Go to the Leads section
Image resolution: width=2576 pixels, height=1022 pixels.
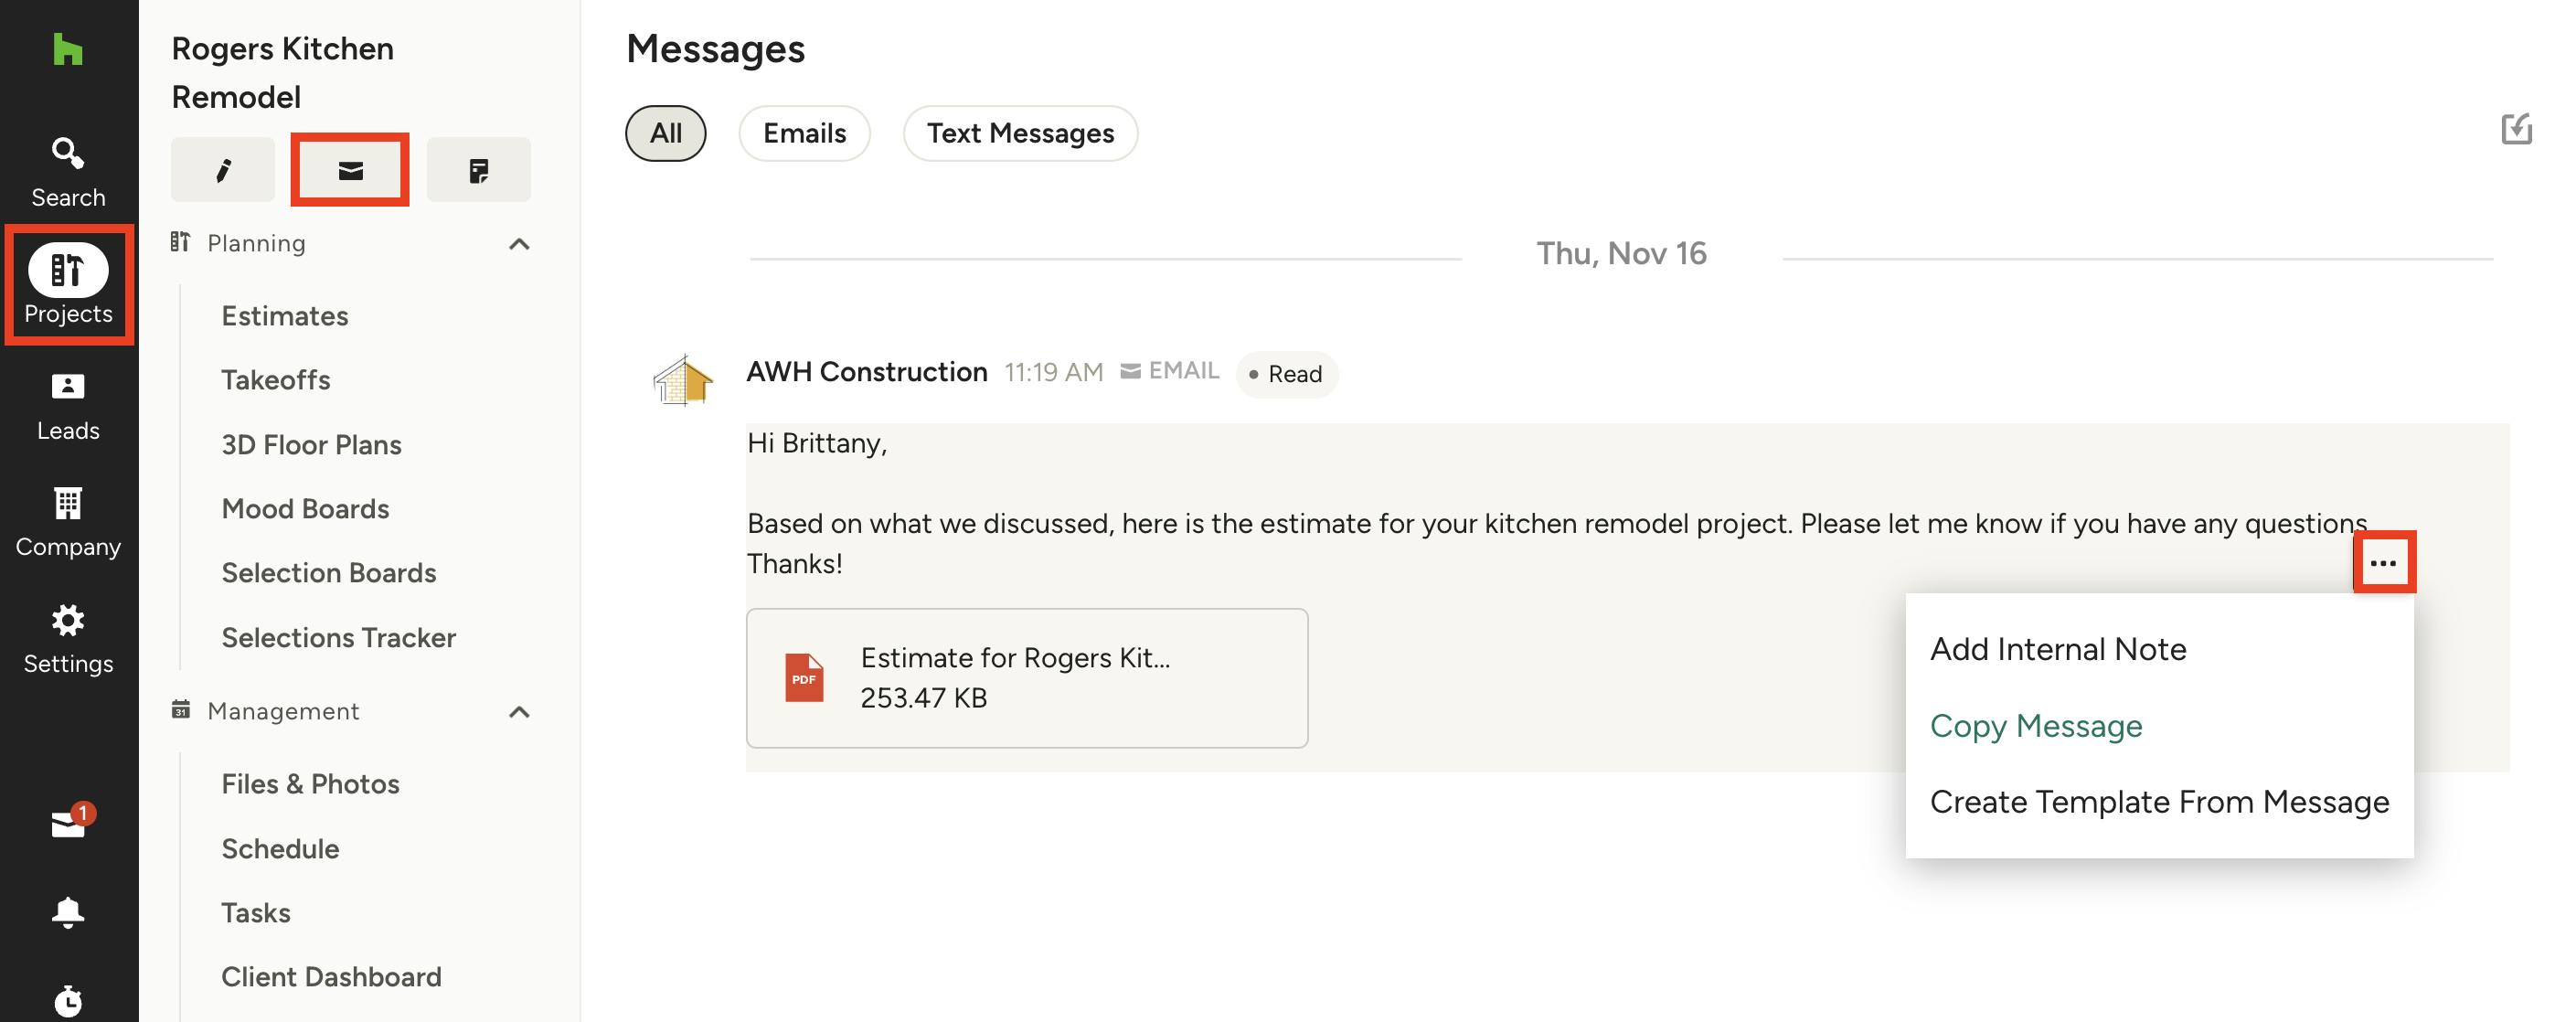click(x=68, y=406)
